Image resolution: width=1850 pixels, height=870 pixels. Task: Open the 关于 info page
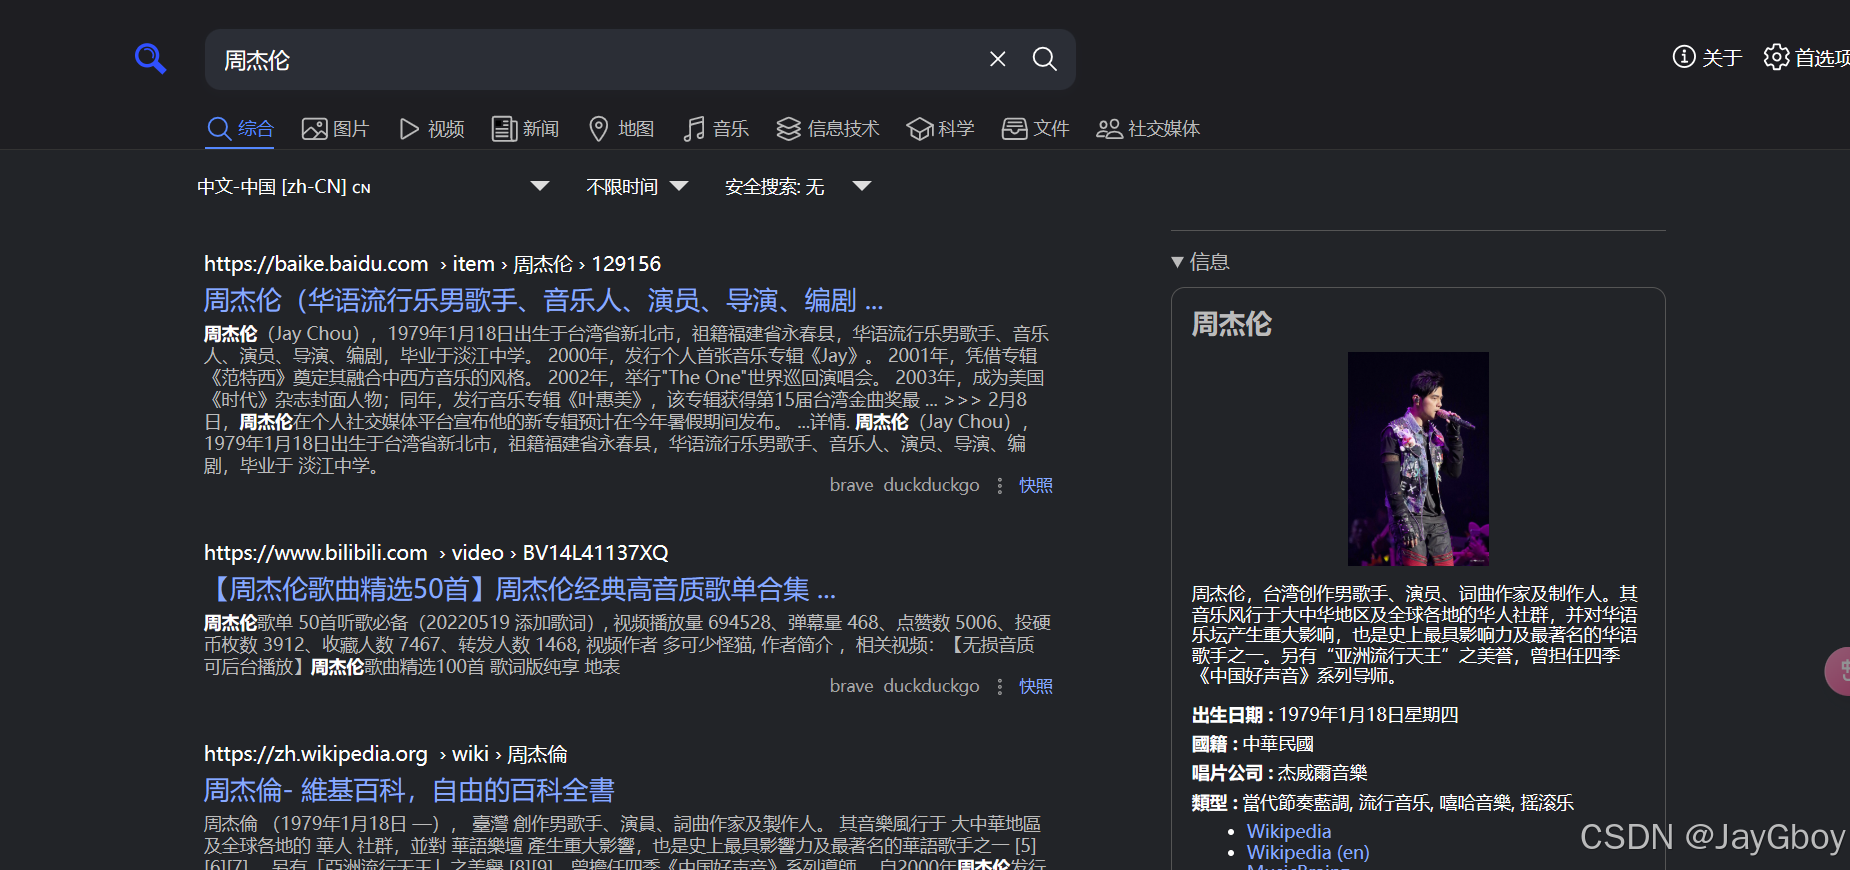click(1707, 57)
